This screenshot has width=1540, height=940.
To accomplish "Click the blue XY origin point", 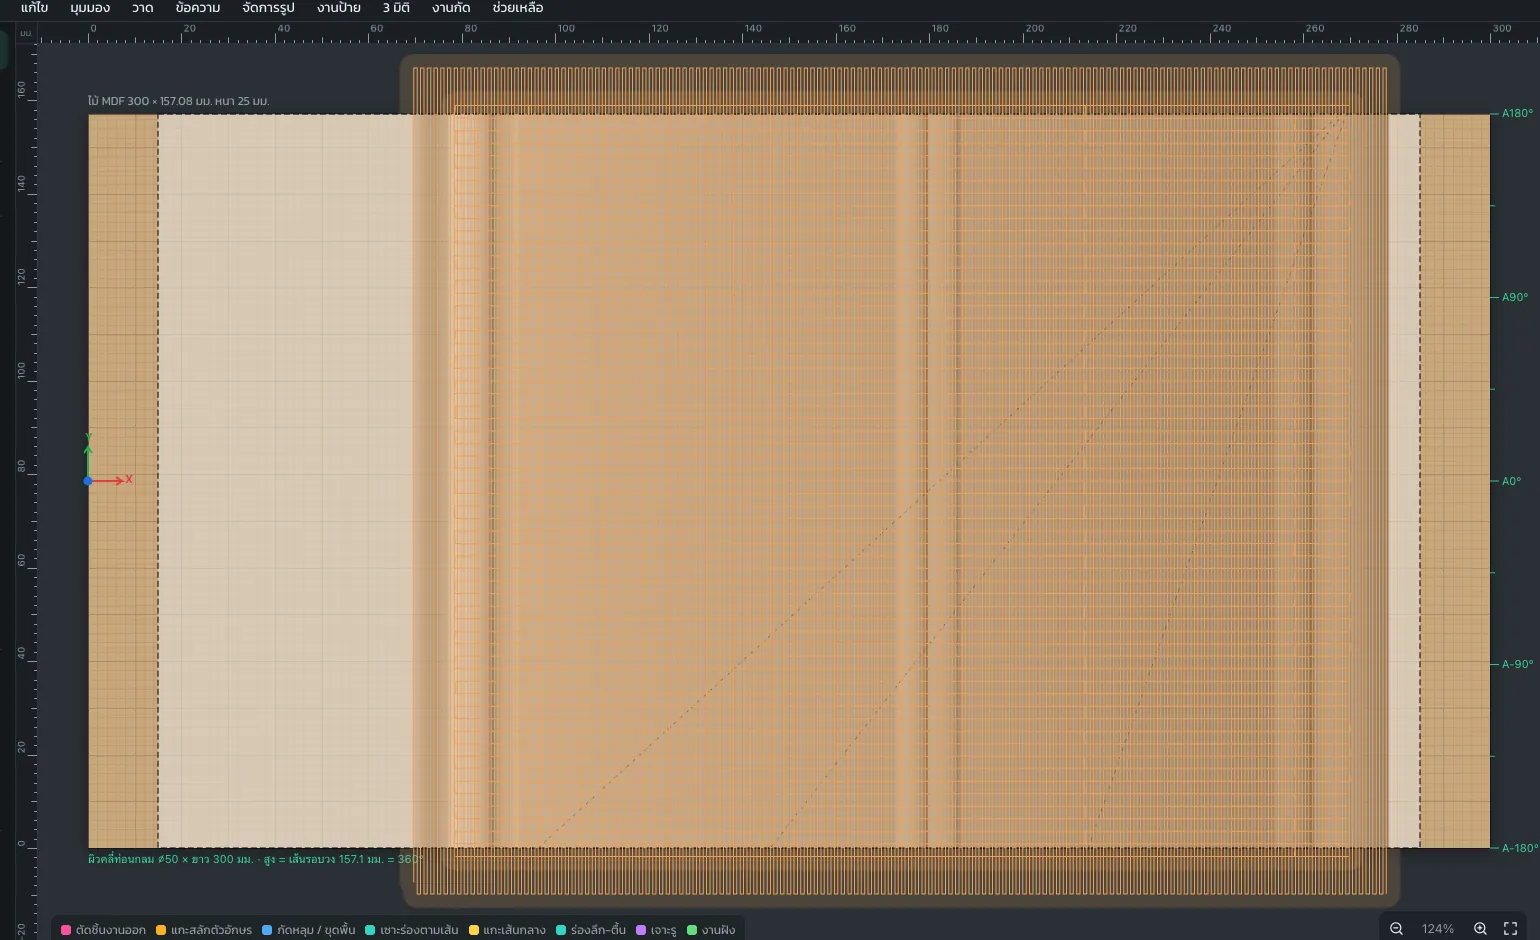I will (x=88, y=481).
